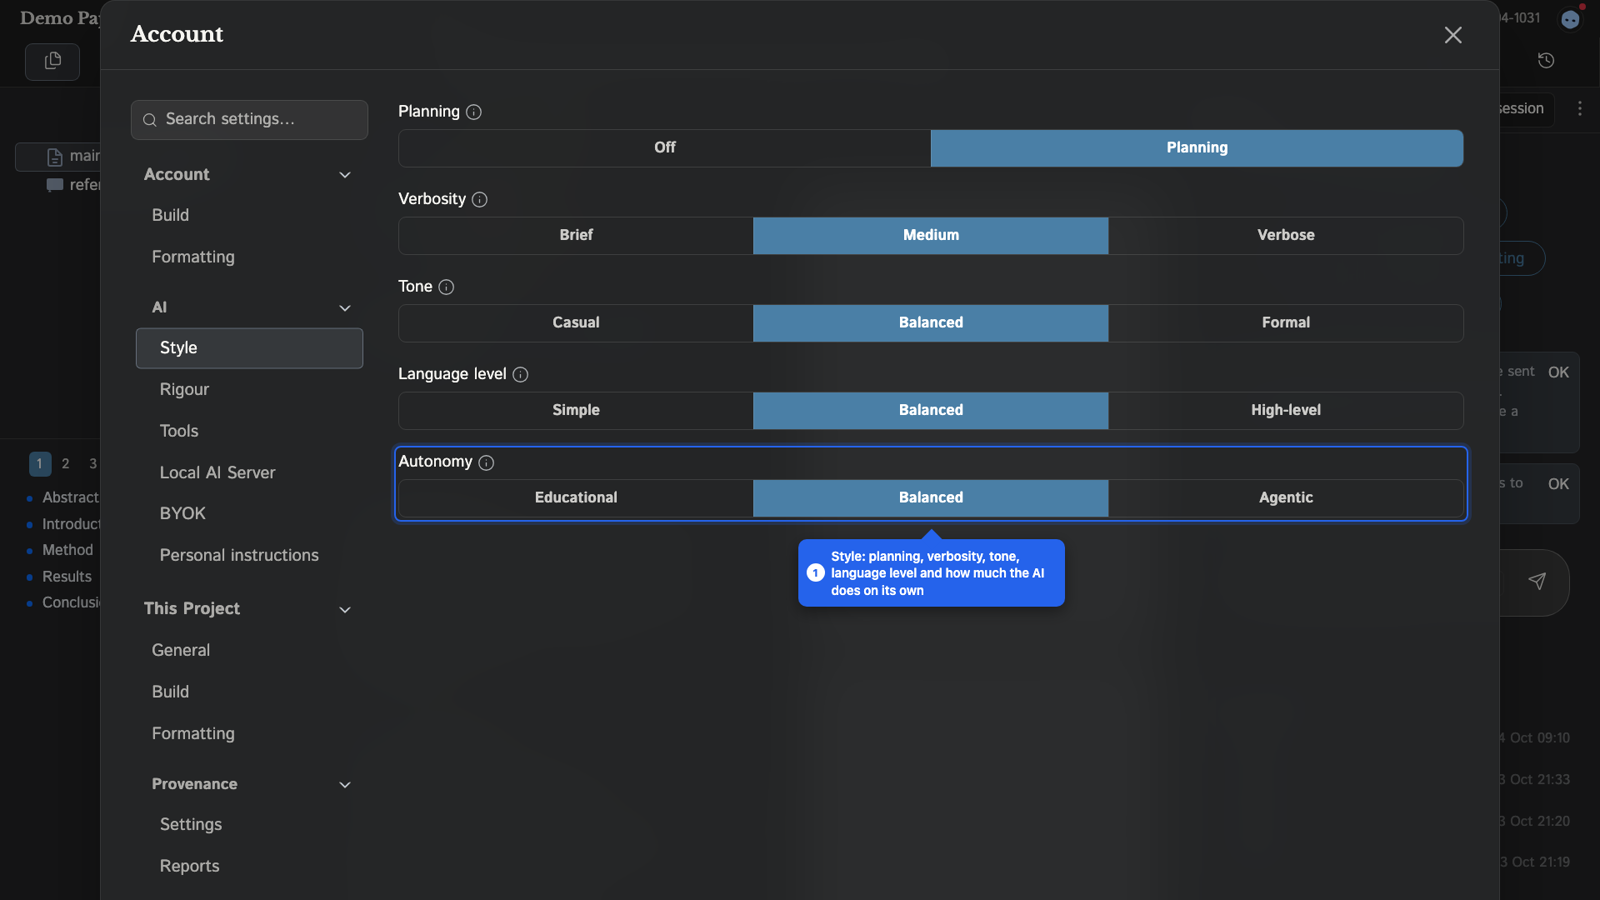The width and height of the screenshot is (1600, 900).
Task: Set Verbosity to Brief
Action: (576, 235)
